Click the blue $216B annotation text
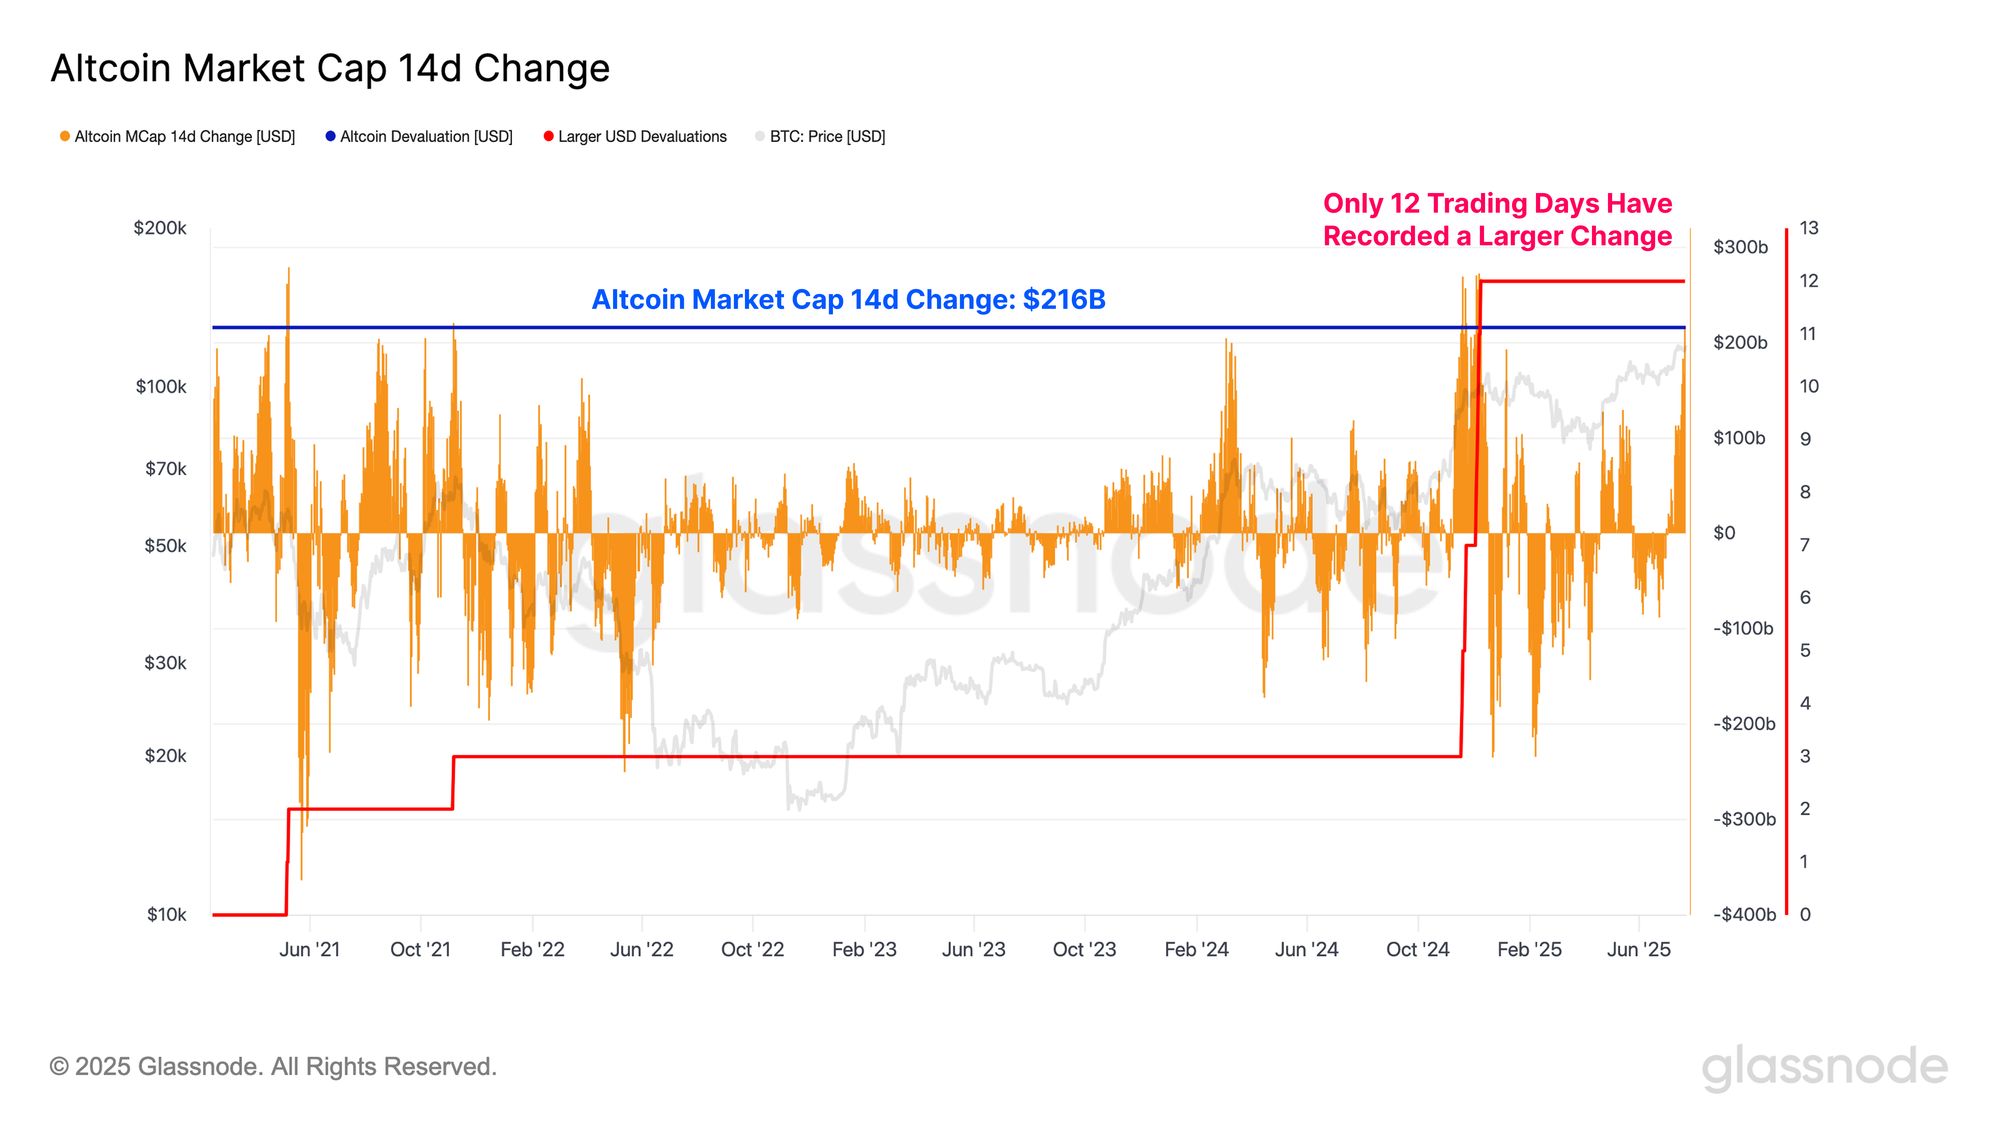 pos(848,300)
